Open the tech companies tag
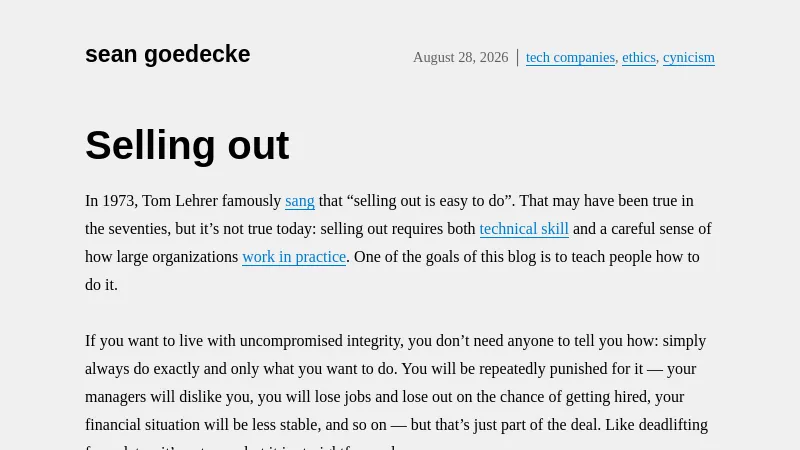Viewport: 800px width, 450px height. pos(570,57)
